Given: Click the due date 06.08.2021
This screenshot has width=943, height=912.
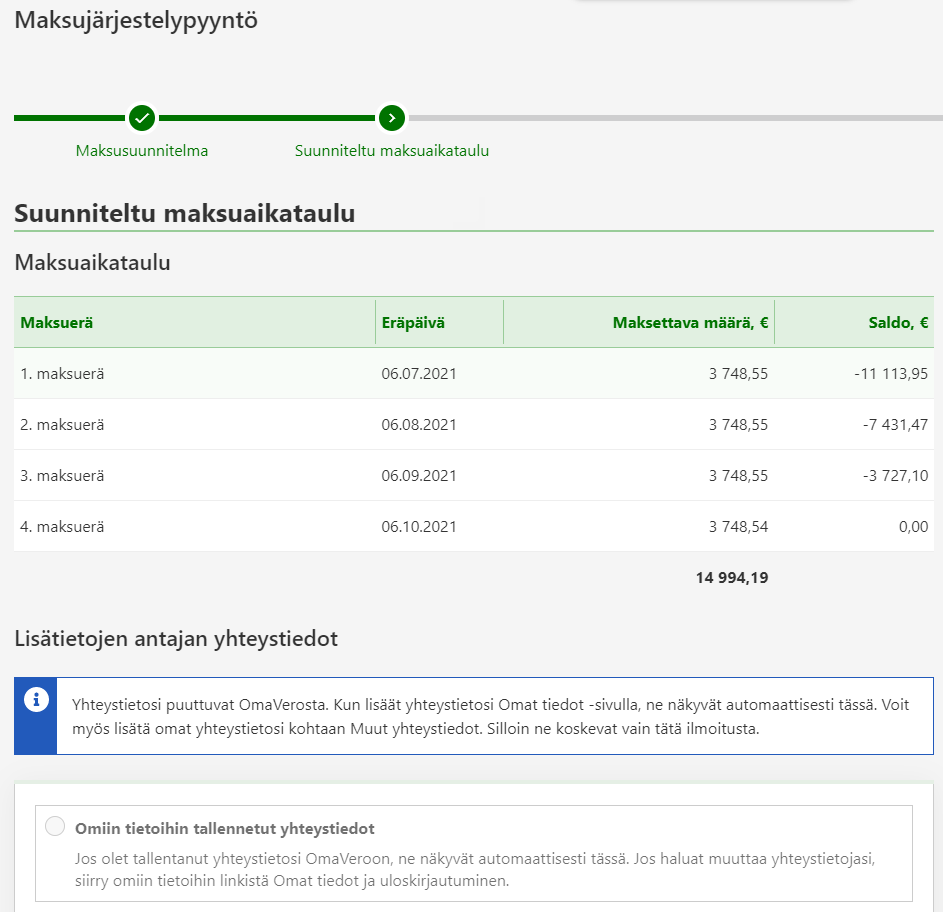Looking at the screenshot, I should (x=419, y=425).
